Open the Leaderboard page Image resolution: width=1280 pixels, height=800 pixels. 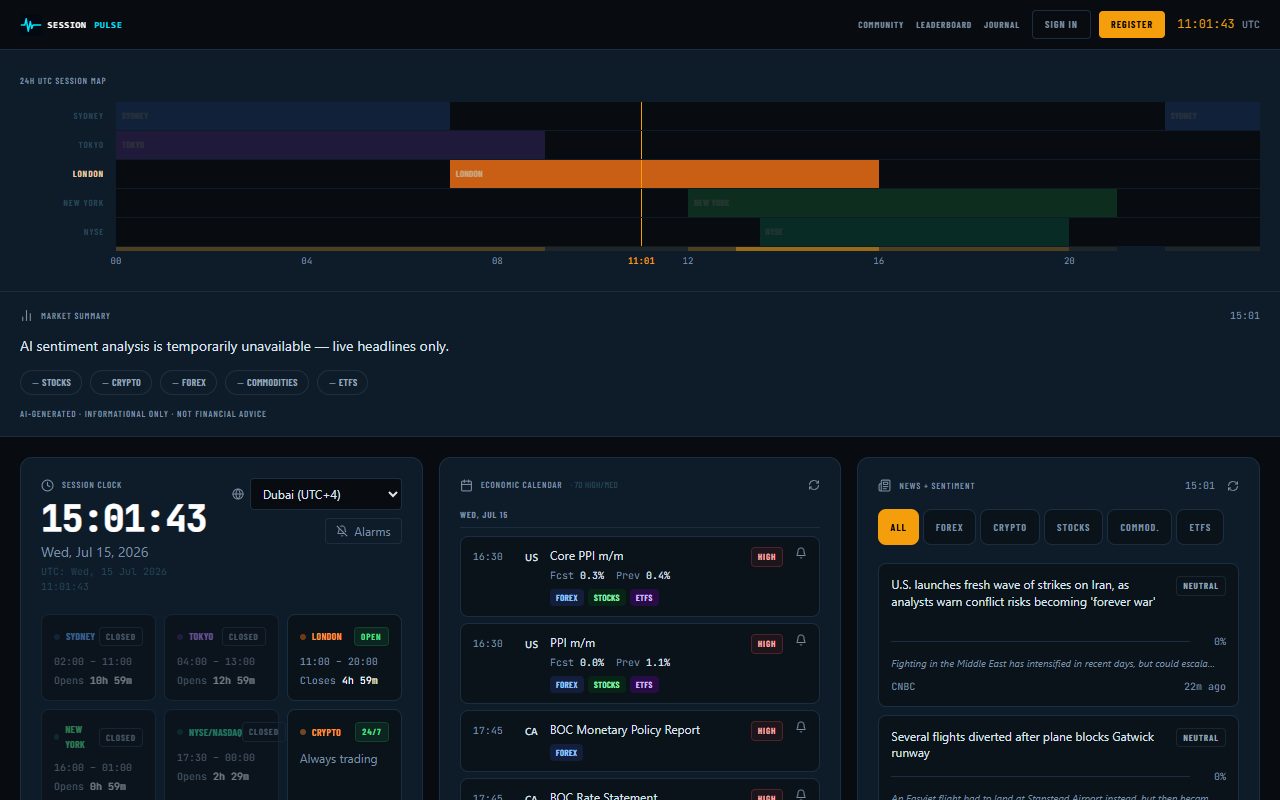click(x=943, y=25)
